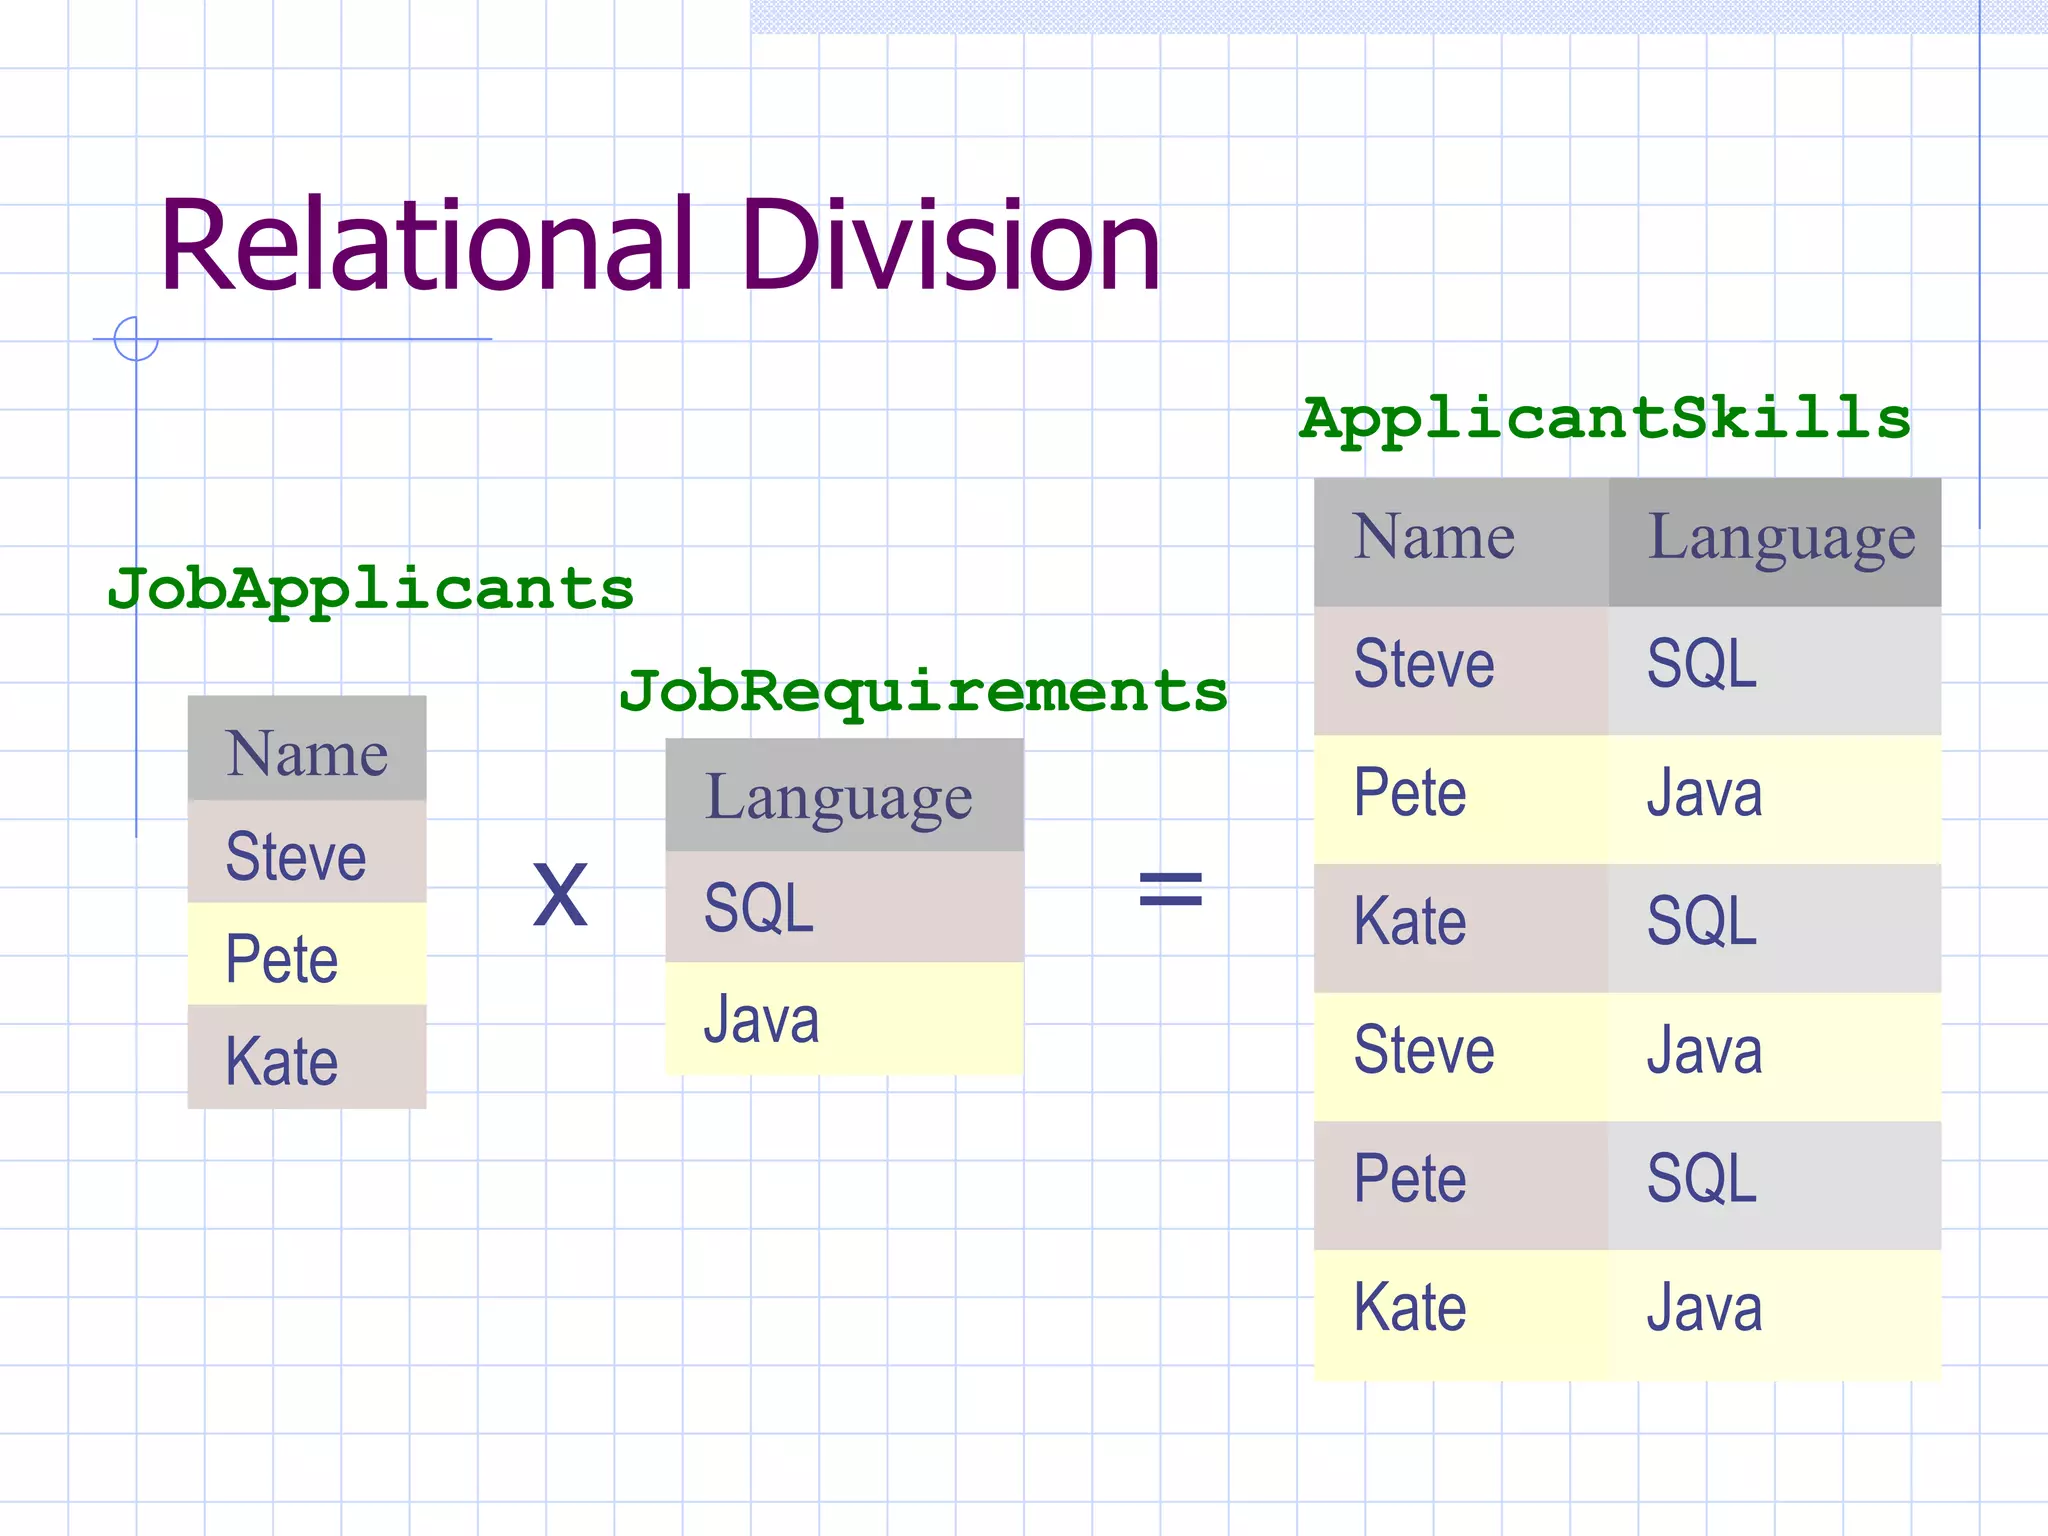
Task: Click the Name header in JobApplicants table
Action: click(307, 748)
